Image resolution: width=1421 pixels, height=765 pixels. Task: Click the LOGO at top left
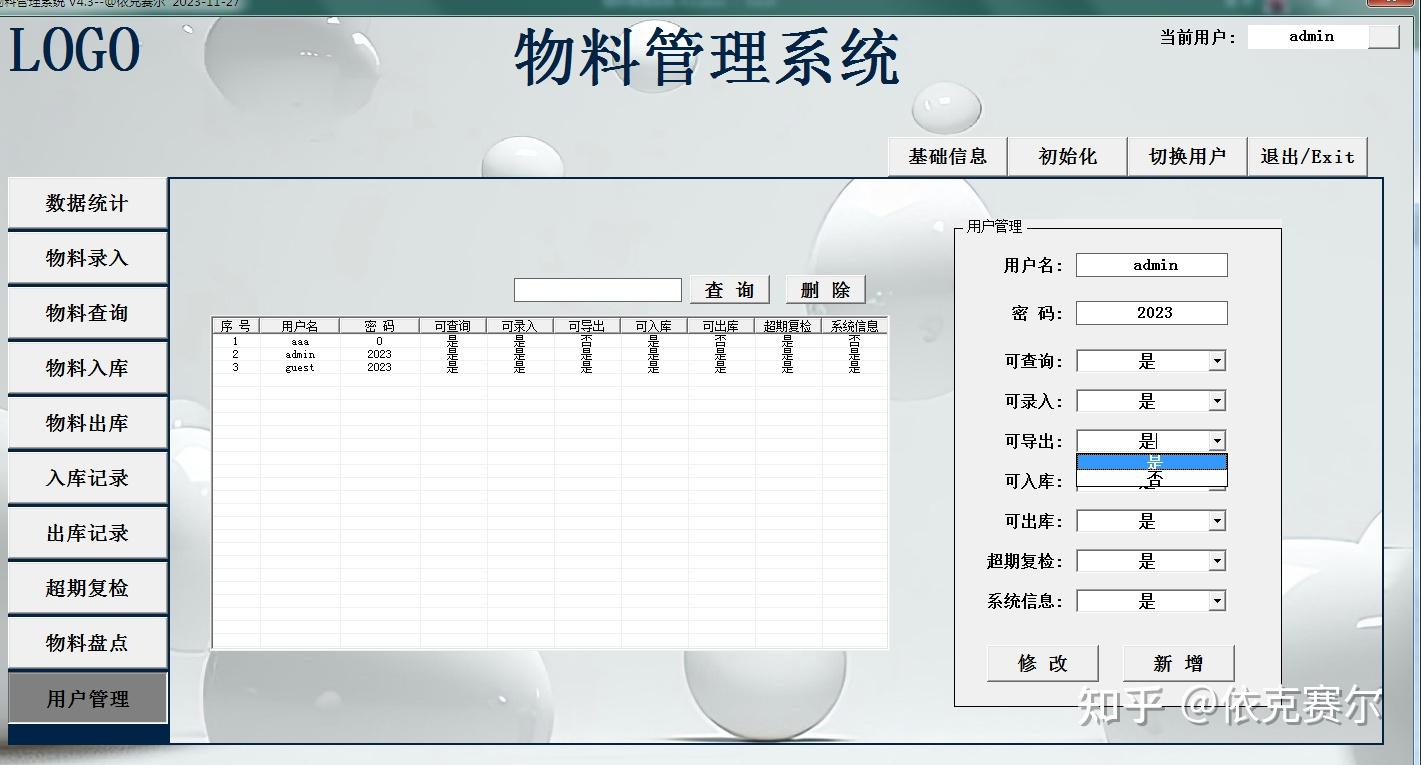(75, 50)
